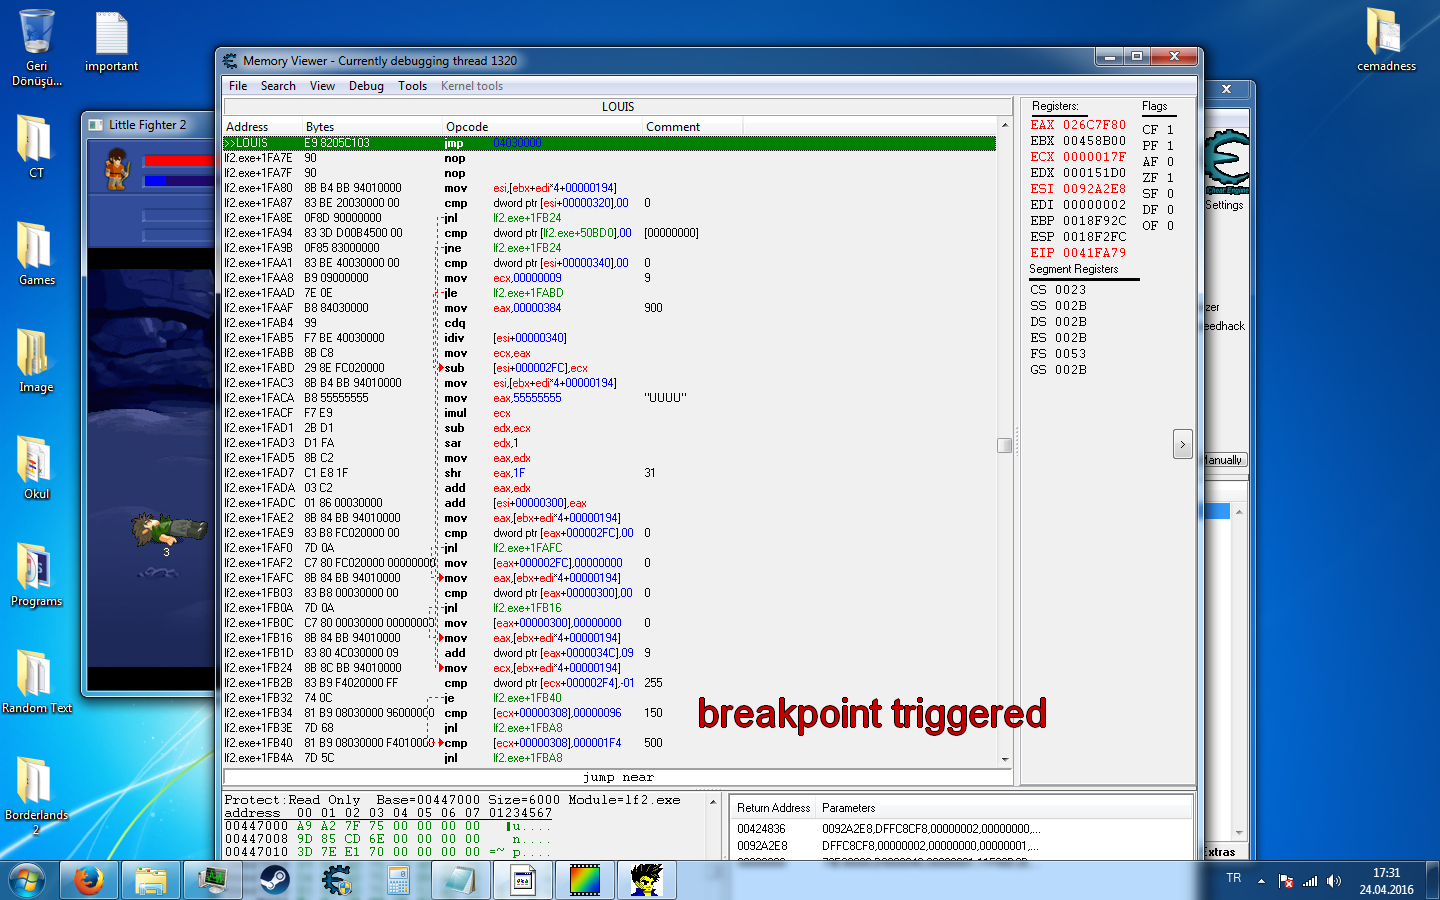Launch Firefox from the taskbar
1440x900 pixels.
point(88,880)
